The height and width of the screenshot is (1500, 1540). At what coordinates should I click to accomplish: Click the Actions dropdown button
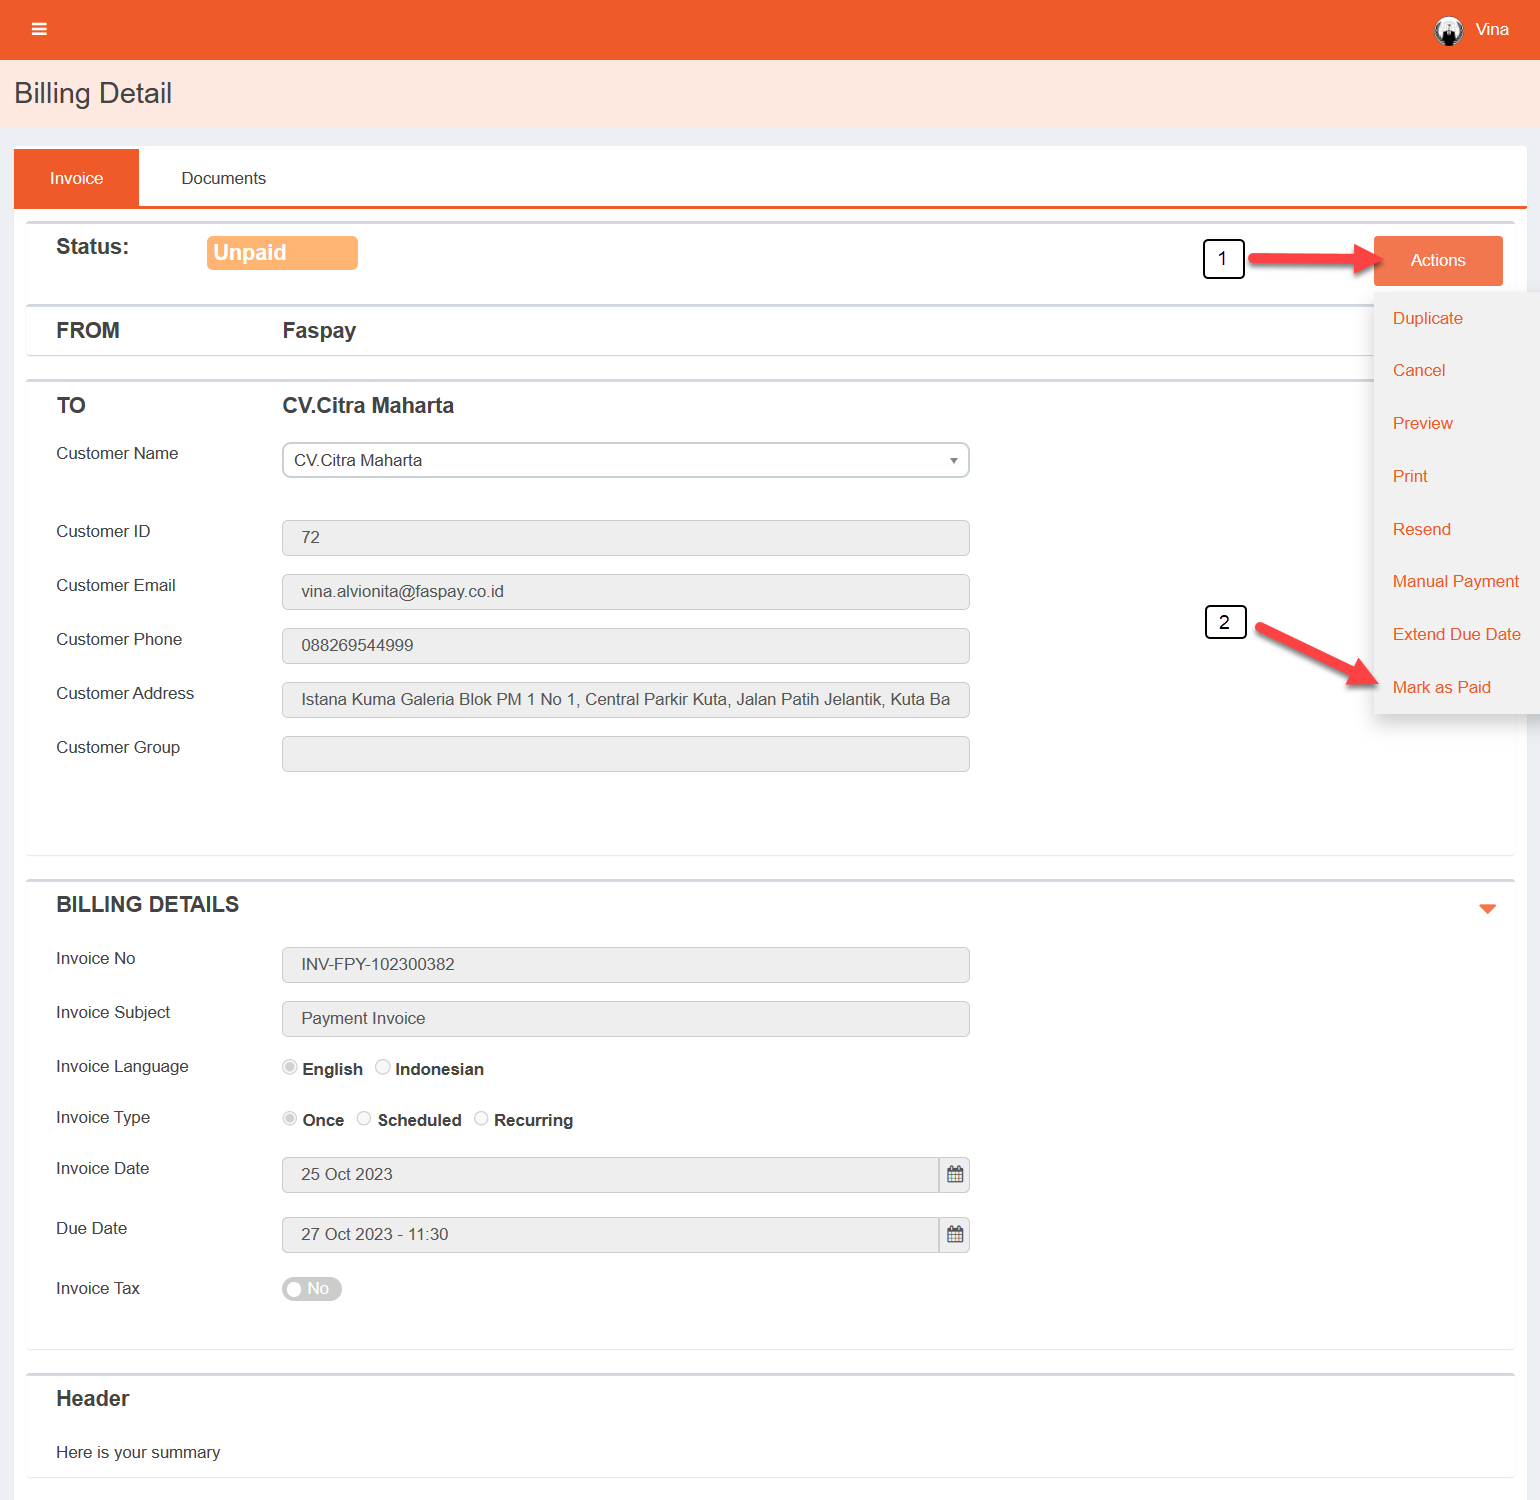(1437, 261)
